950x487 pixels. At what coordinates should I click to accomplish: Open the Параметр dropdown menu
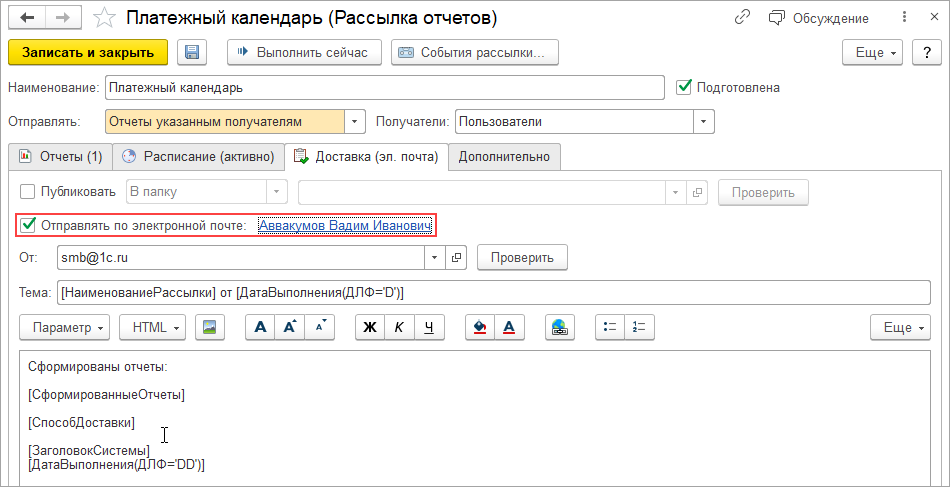(x=69, y=327)
